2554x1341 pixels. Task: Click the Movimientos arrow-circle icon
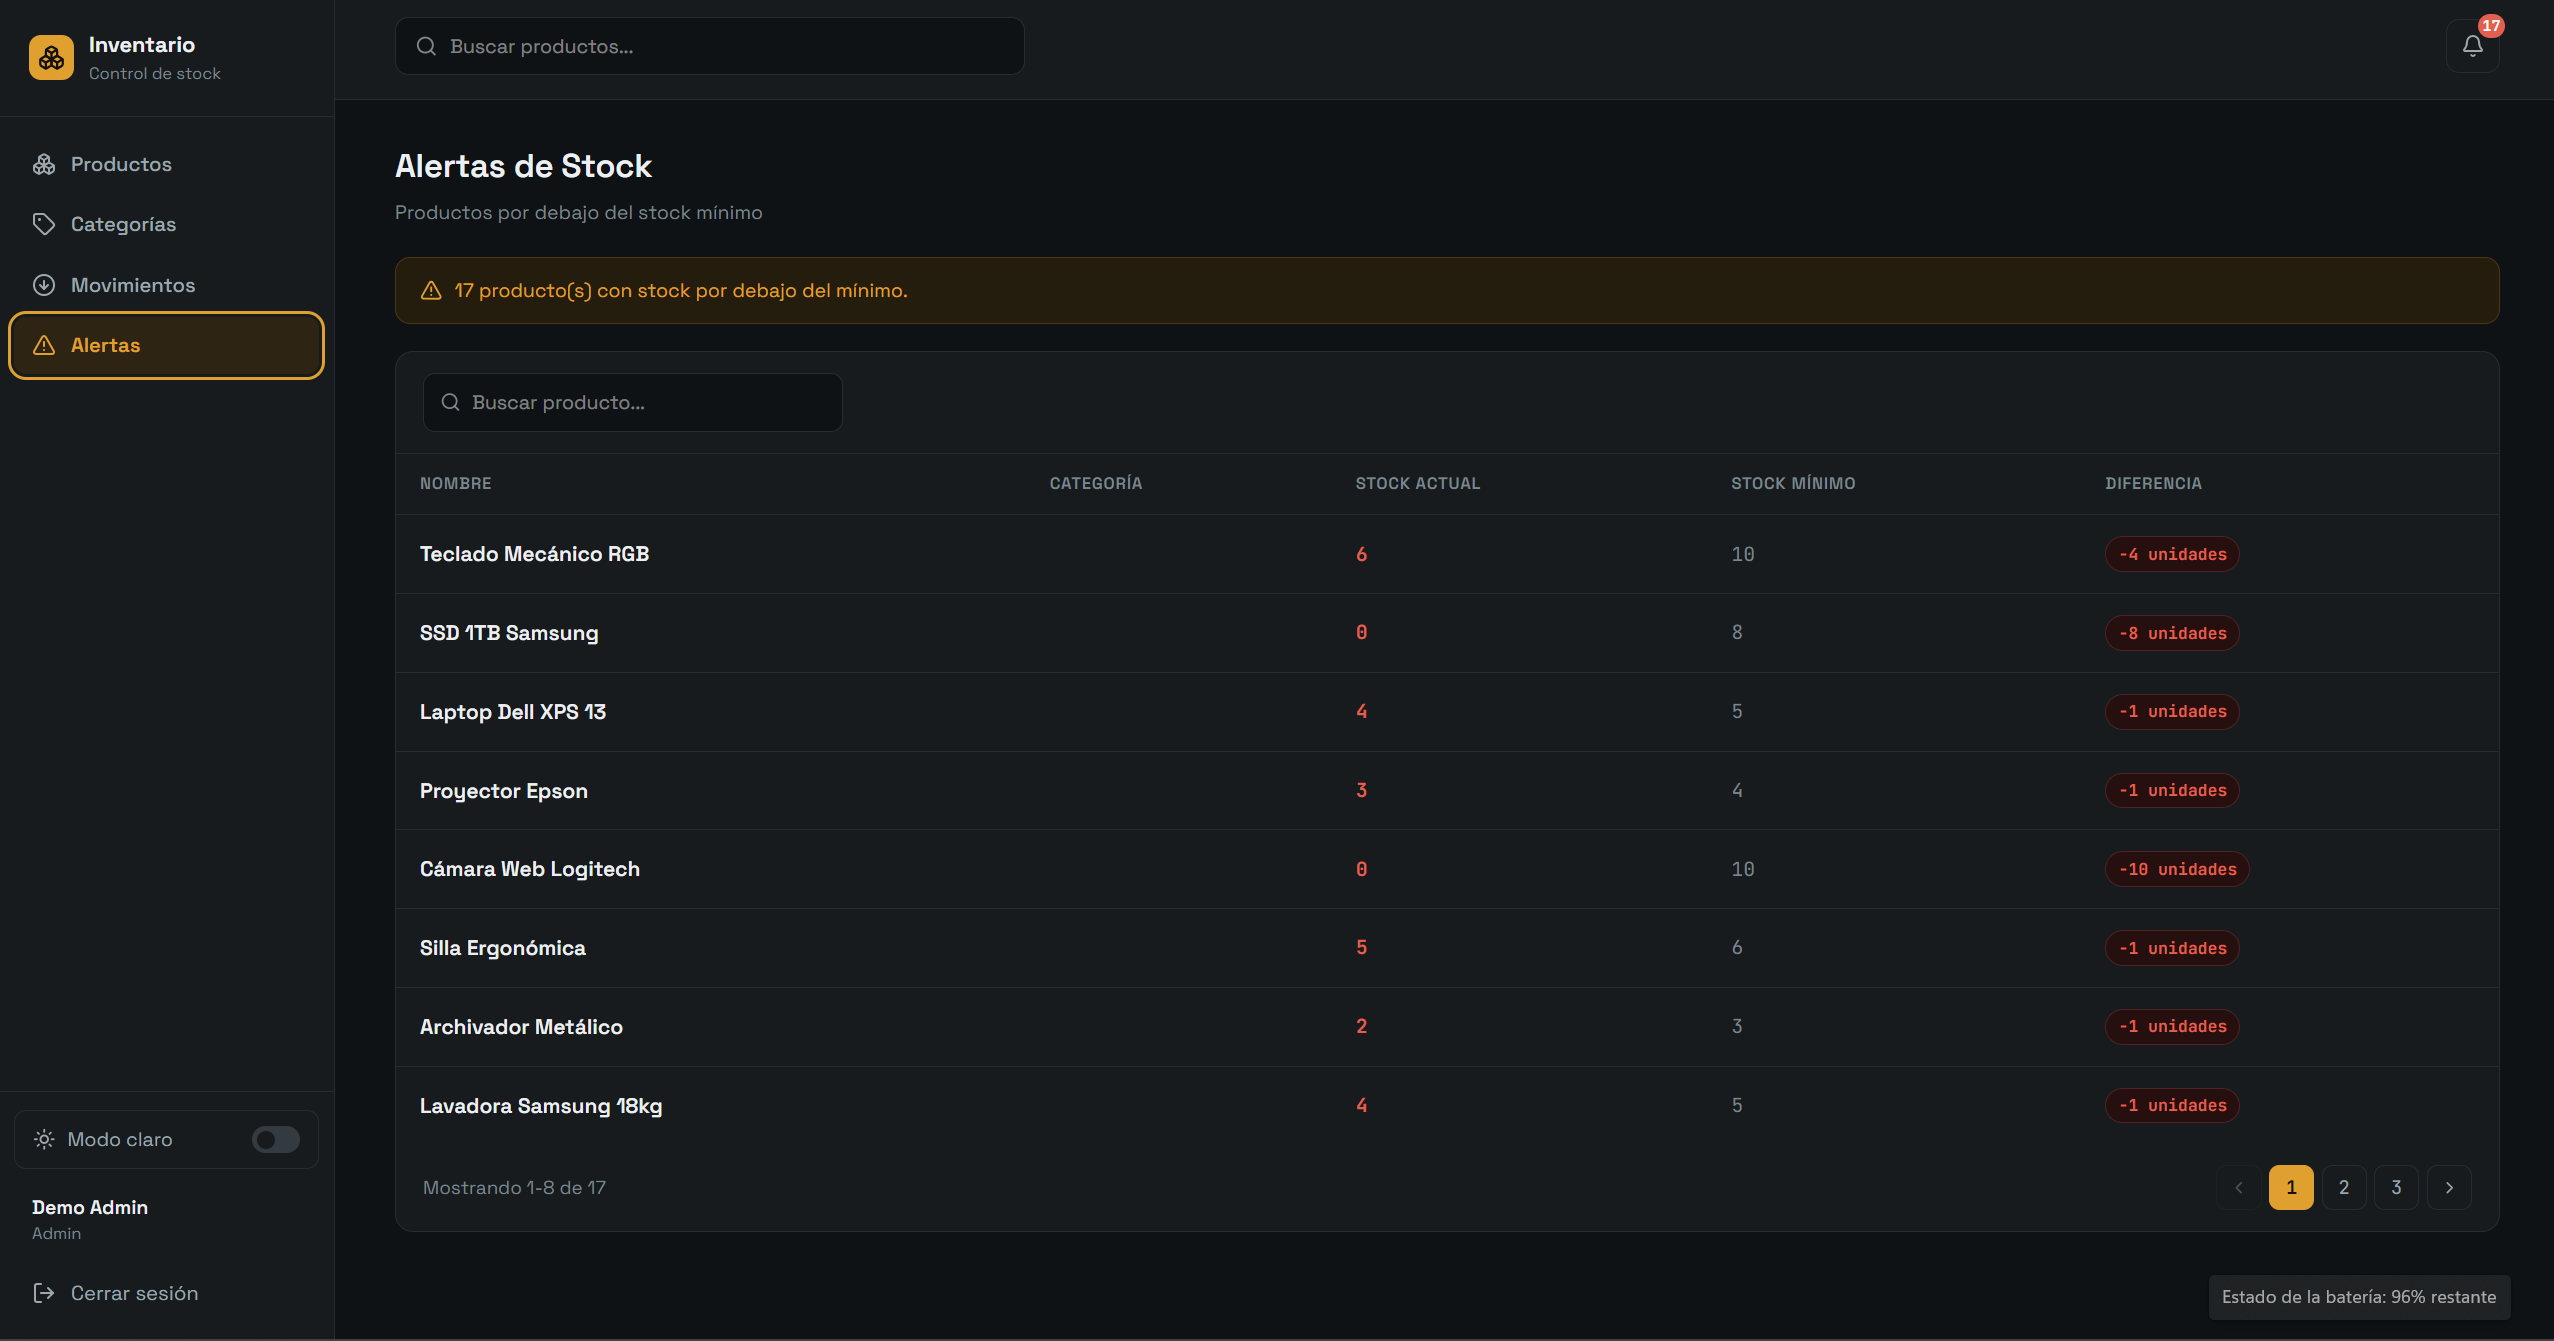[x=44, y=285]
